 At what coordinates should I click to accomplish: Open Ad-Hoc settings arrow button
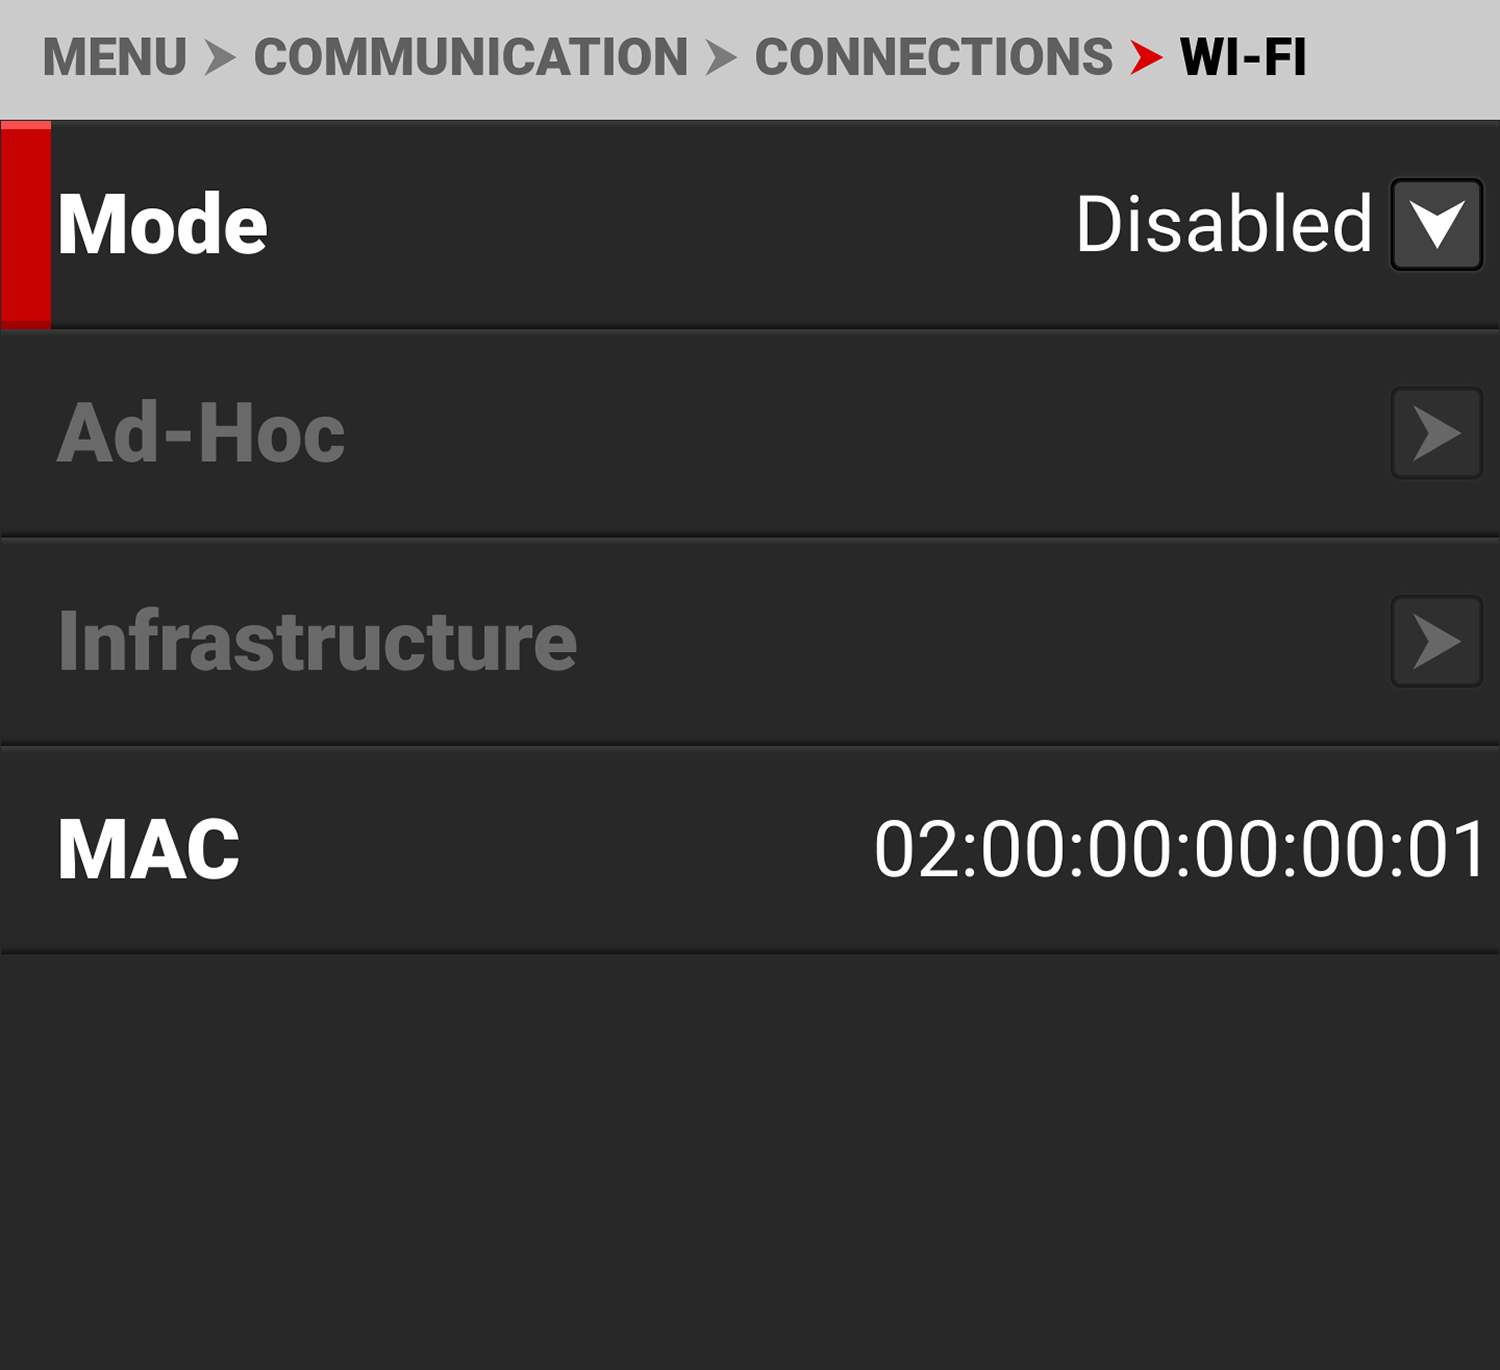click(1436, 433)
